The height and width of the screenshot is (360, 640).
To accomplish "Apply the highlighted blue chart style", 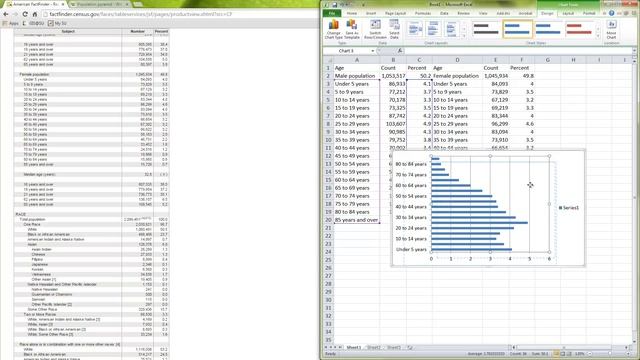I will click(517, 29).
